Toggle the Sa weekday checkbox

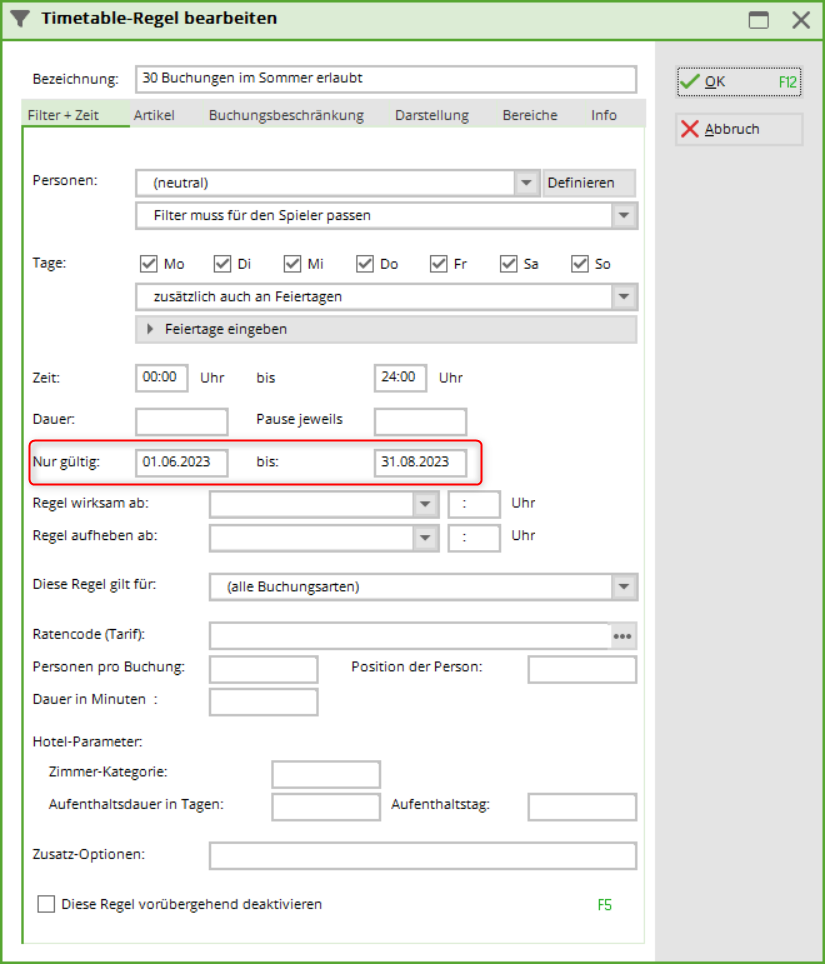[510, 264]
